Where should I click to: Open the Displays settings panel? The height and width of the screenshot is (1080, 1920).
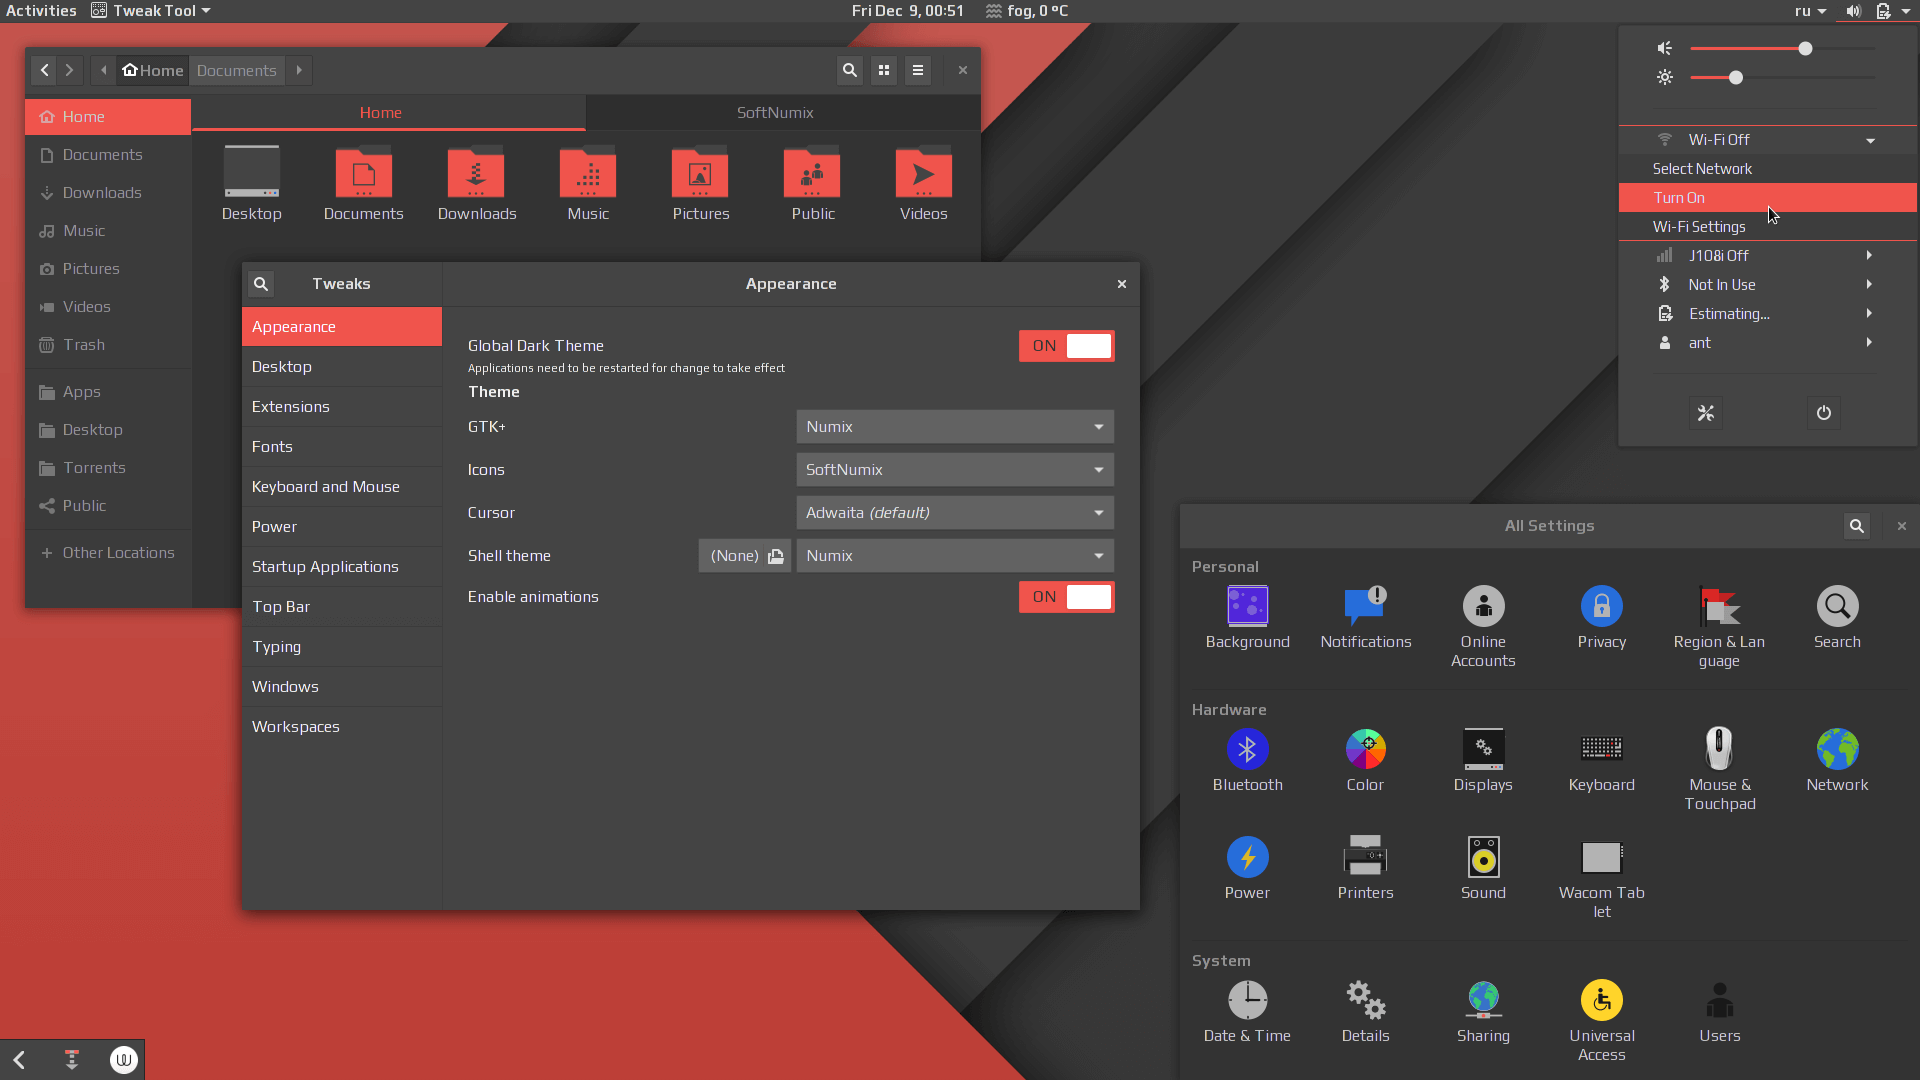click(x=1483, y=749)
